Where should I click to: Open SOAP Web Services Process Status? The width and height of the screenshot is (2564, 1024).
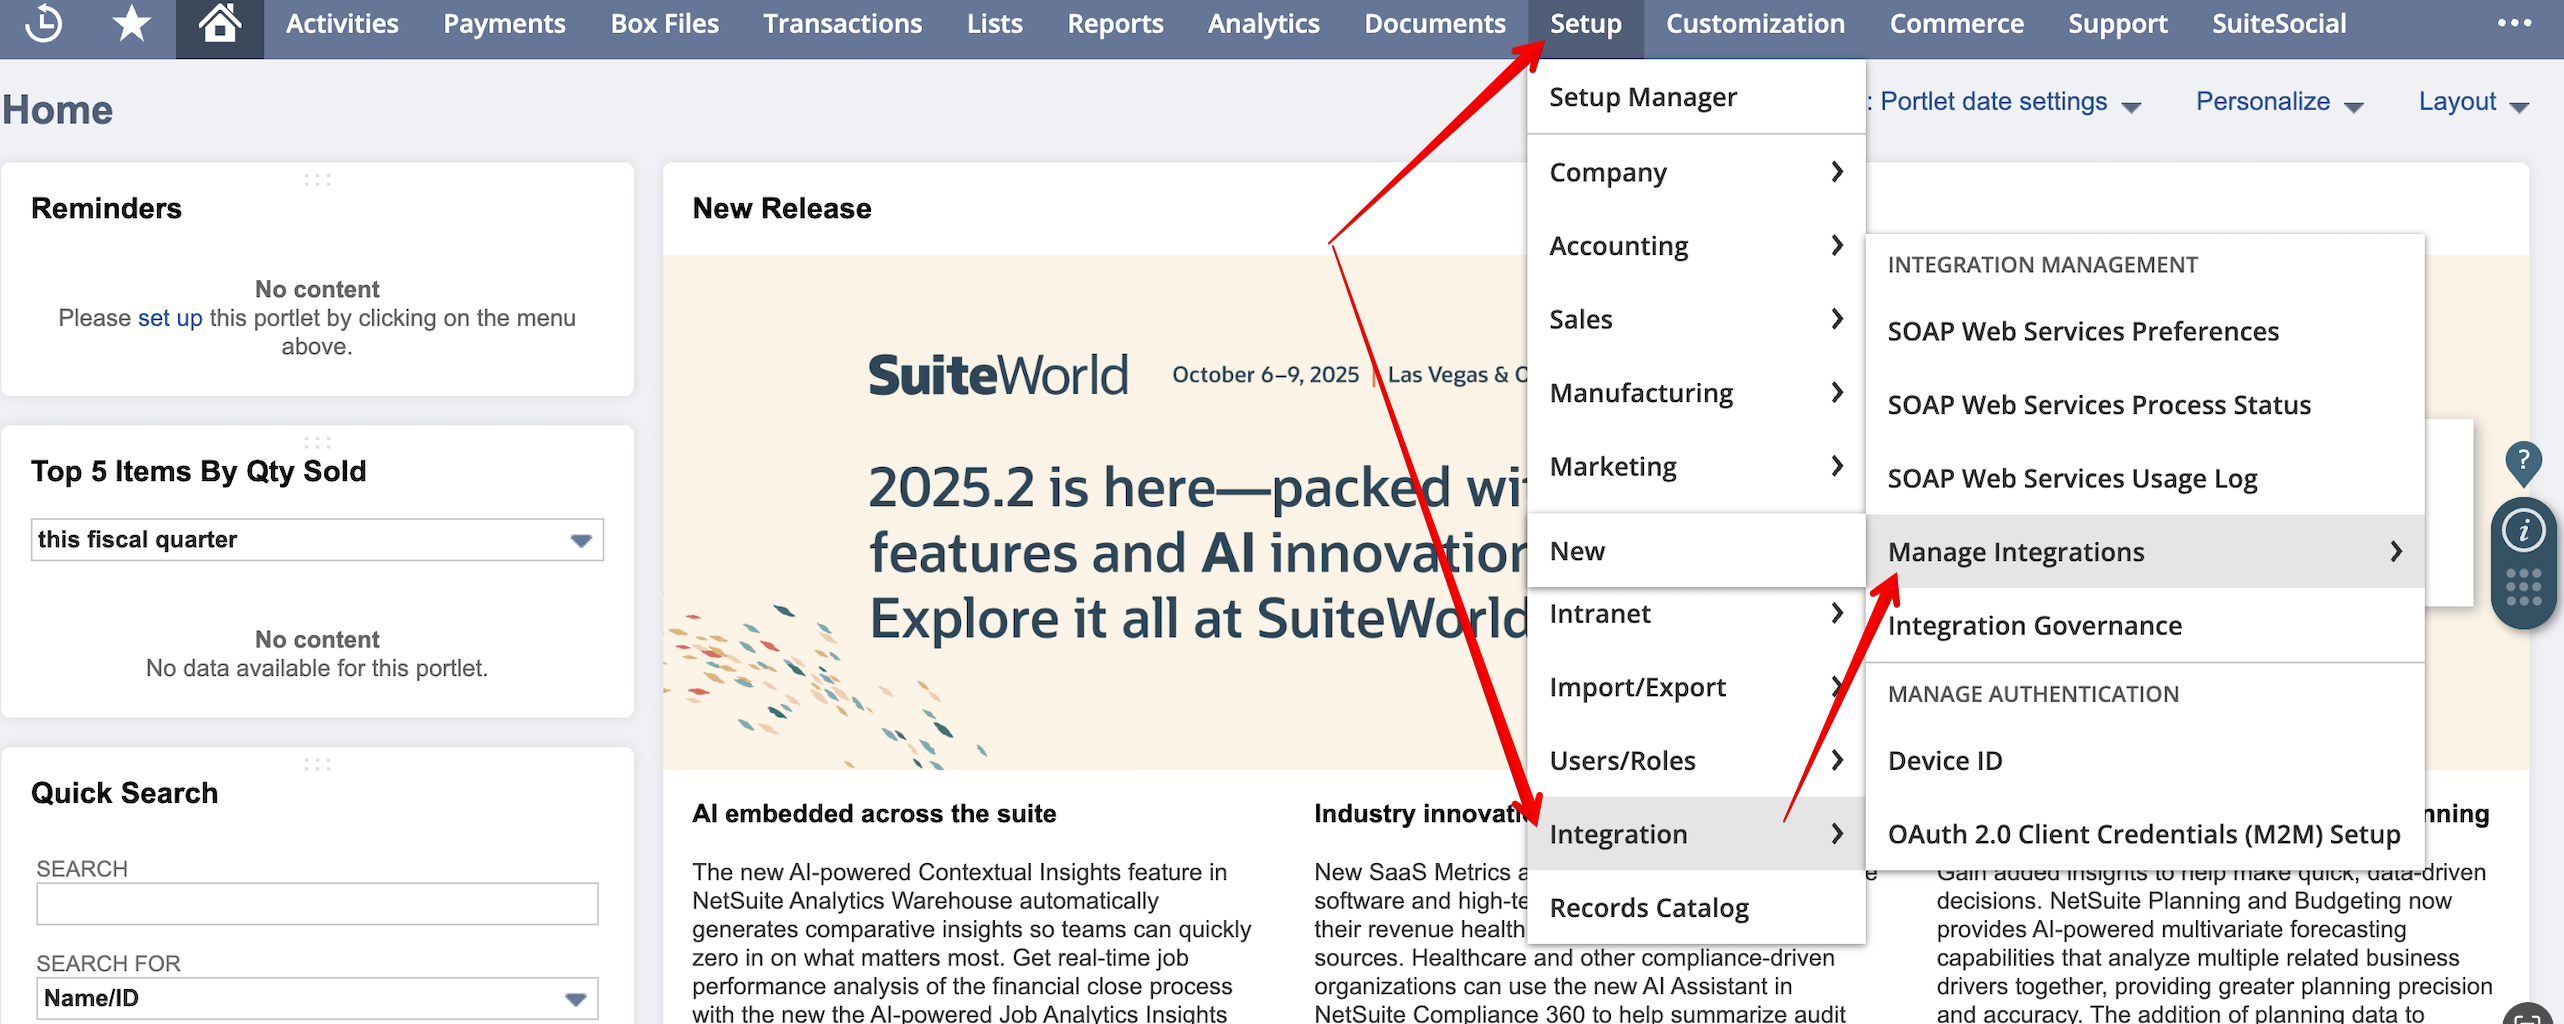[2144, 404]
